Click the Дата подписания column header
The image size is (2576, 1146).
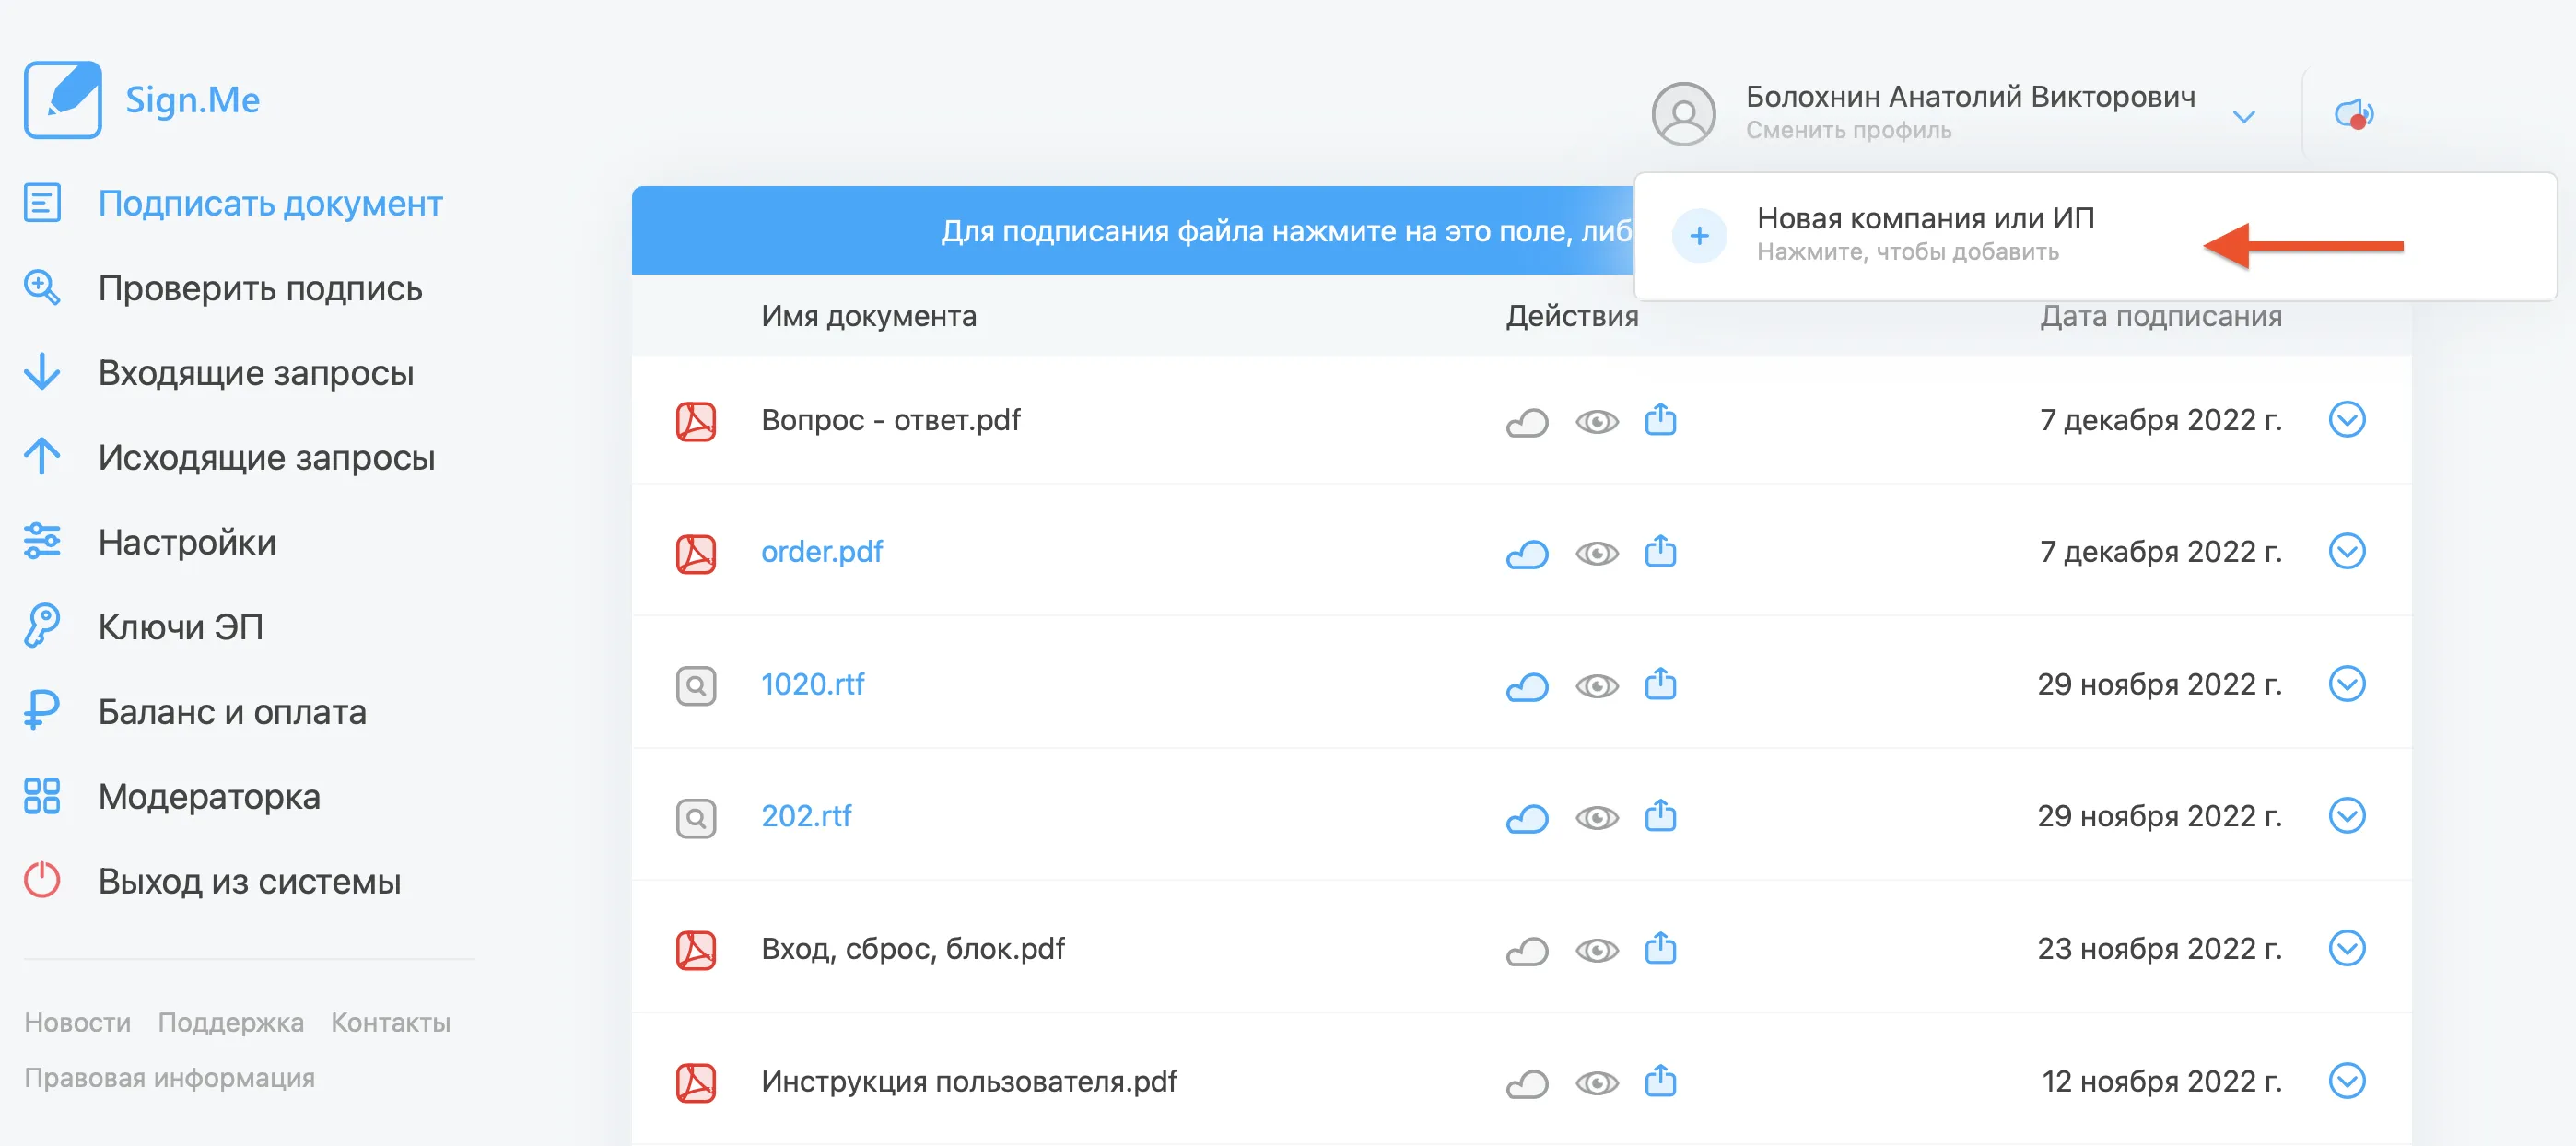coord(2161,316)
